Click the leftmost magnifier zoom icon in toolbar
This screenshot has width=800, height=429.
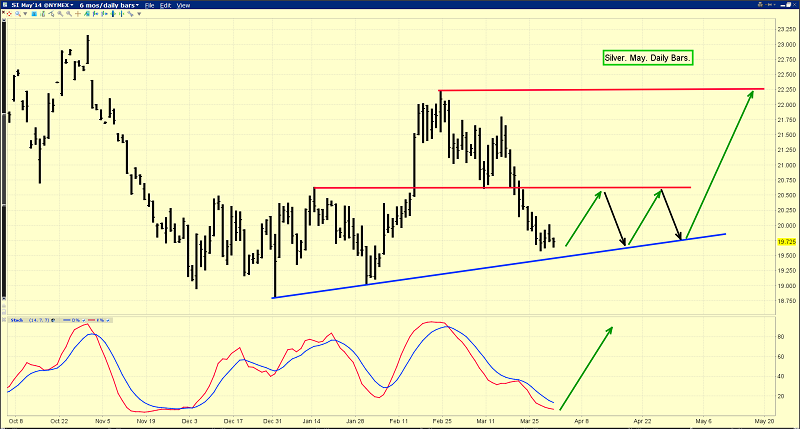point(17,14)
